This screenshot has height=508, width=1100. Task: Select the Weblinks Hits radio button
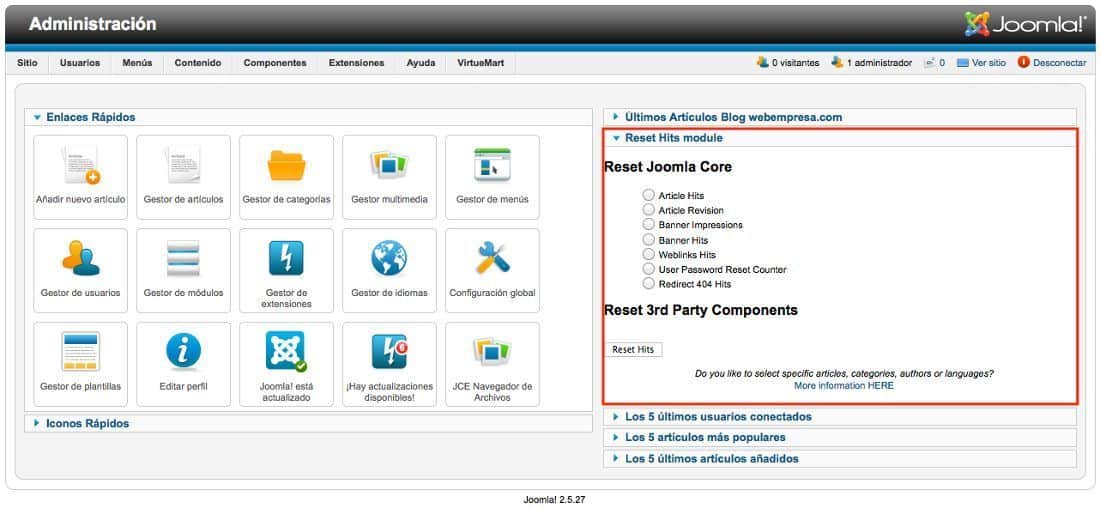pyautogui.click(x=648, y=255)
